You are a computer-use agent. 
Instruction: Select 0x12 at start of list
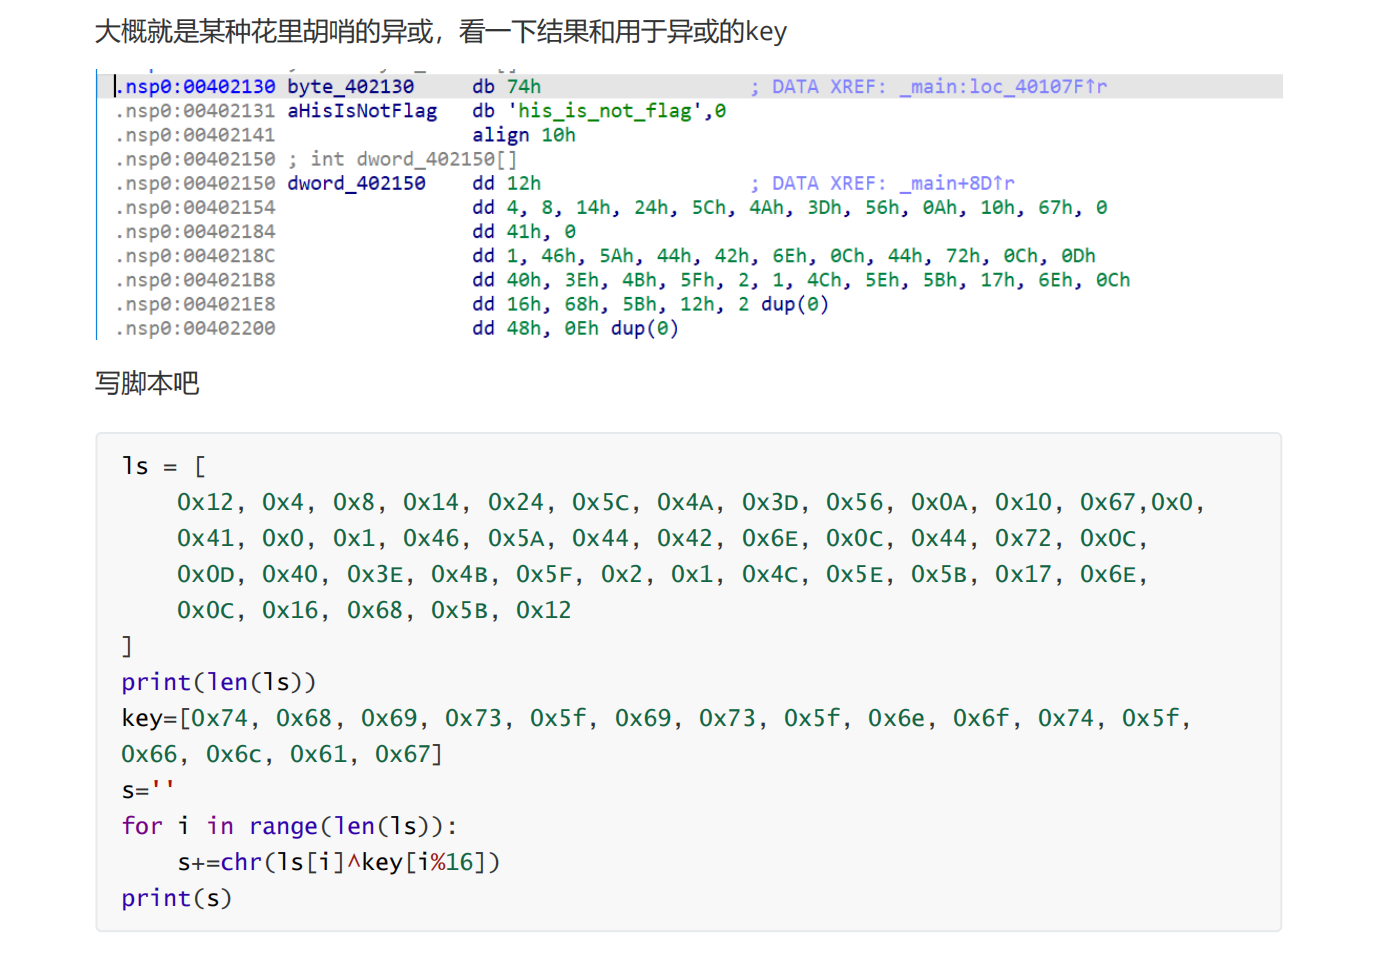pos(205,502)
